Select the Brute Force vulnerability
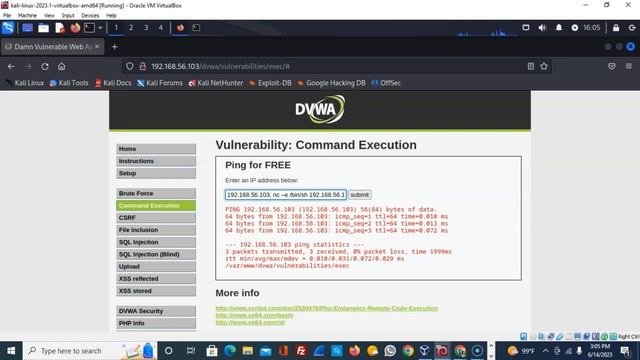This screenshot has width=640, height=360. tap(156, 193)
